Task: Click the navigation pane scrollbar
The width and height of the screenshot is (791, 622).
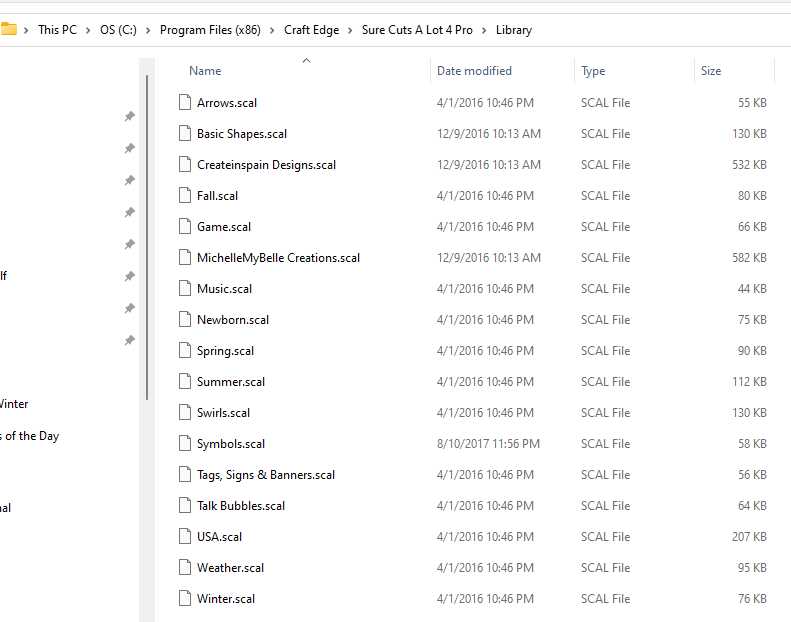Action: click(x=147, y=237)
